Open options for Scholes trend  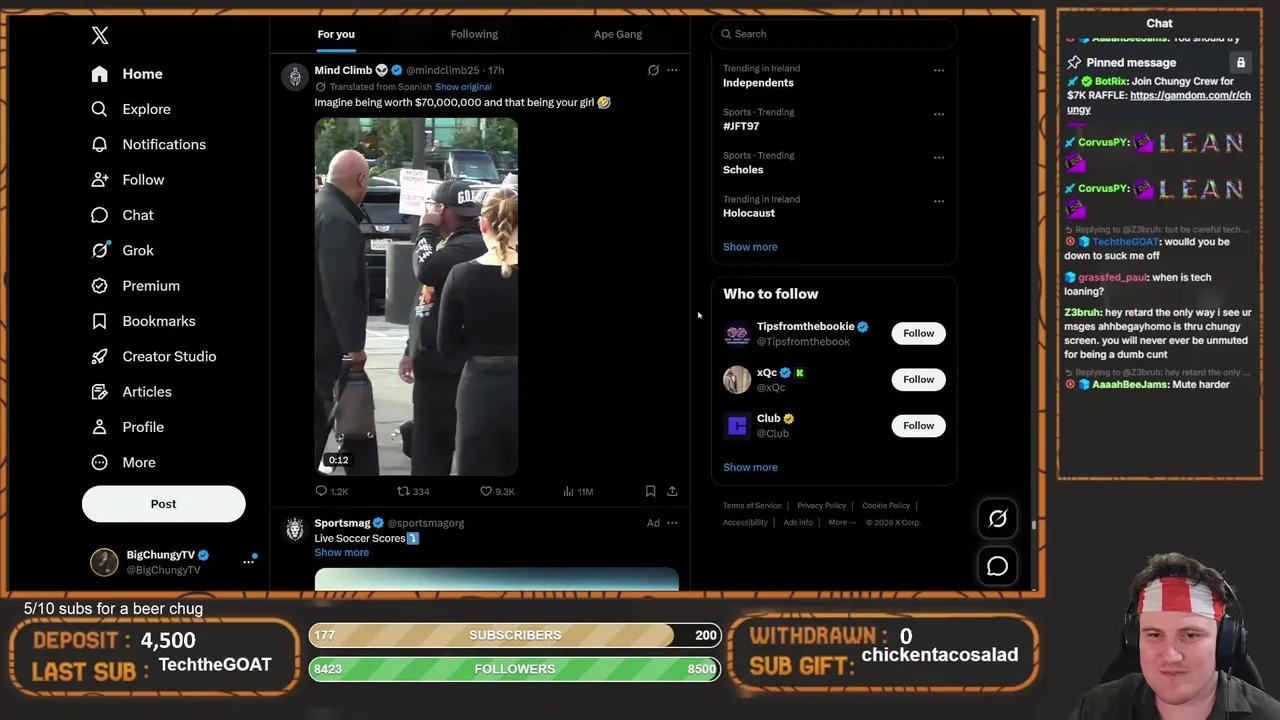(939, 157)
